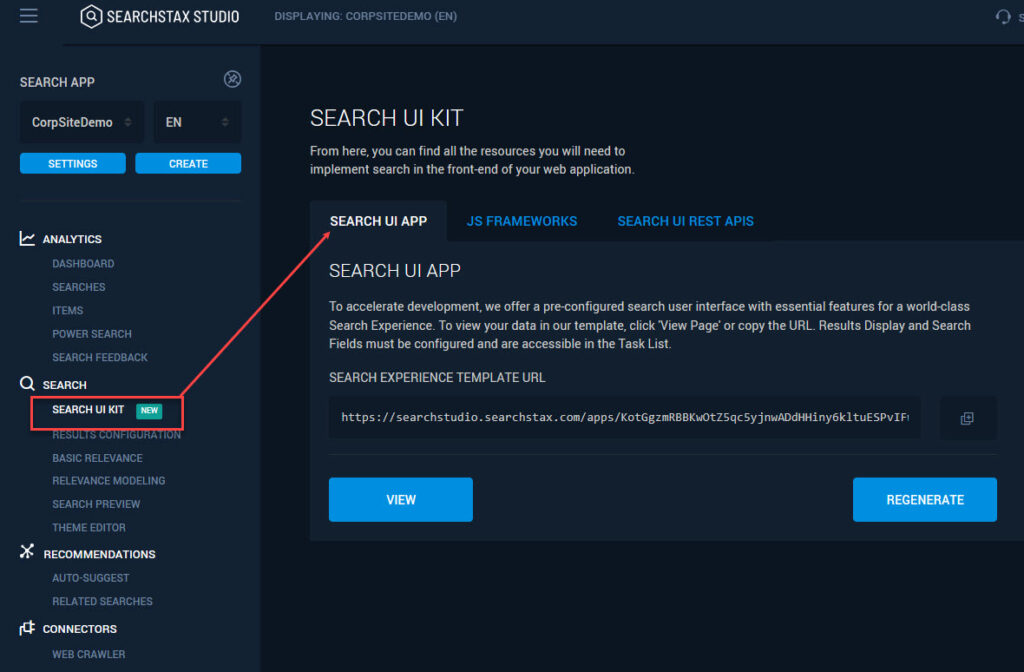
Task: Open Auto-Suggest under Recommendations
Action: point(91,579)
